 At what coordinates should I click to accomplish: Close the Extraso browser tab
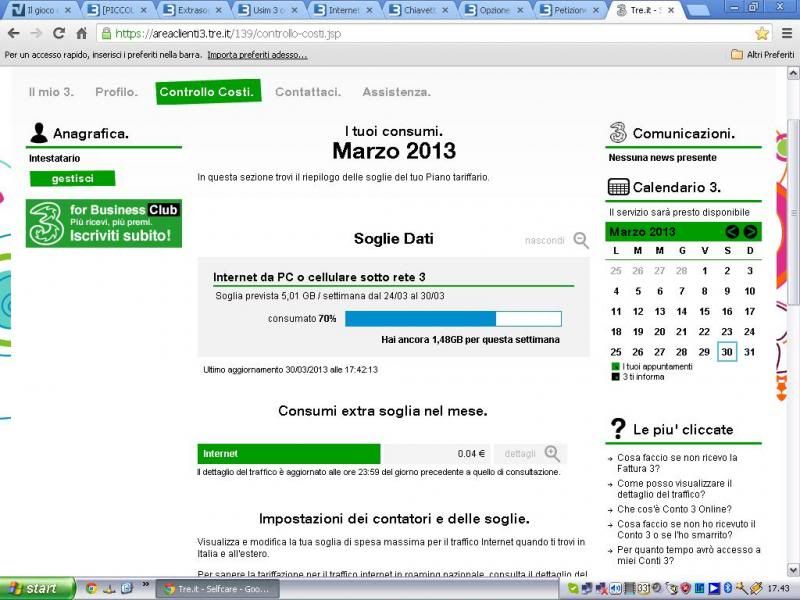tap(219, 10)
